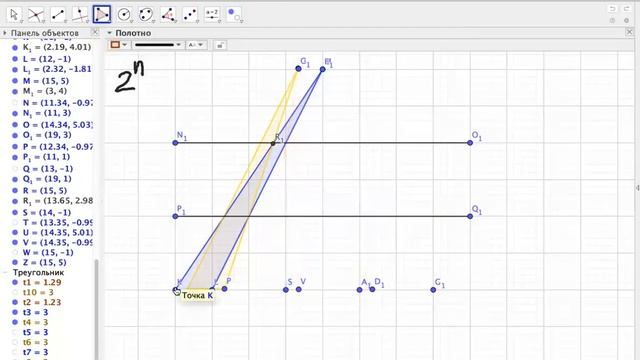Show hidden point T = (13.35, -0.9…)
The width and height of the screenshot is (640, 360).
[15, 222]
